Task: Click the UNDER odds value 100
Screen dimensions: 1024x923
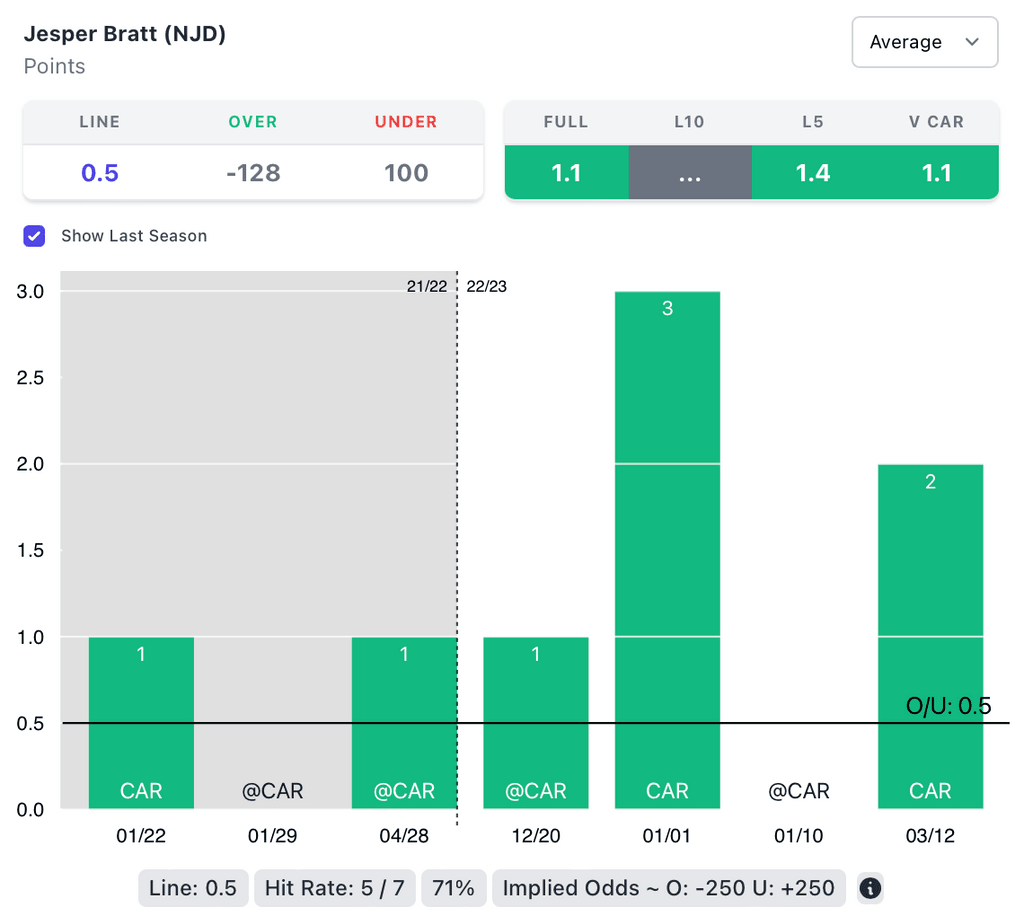Action: point(406,173)
